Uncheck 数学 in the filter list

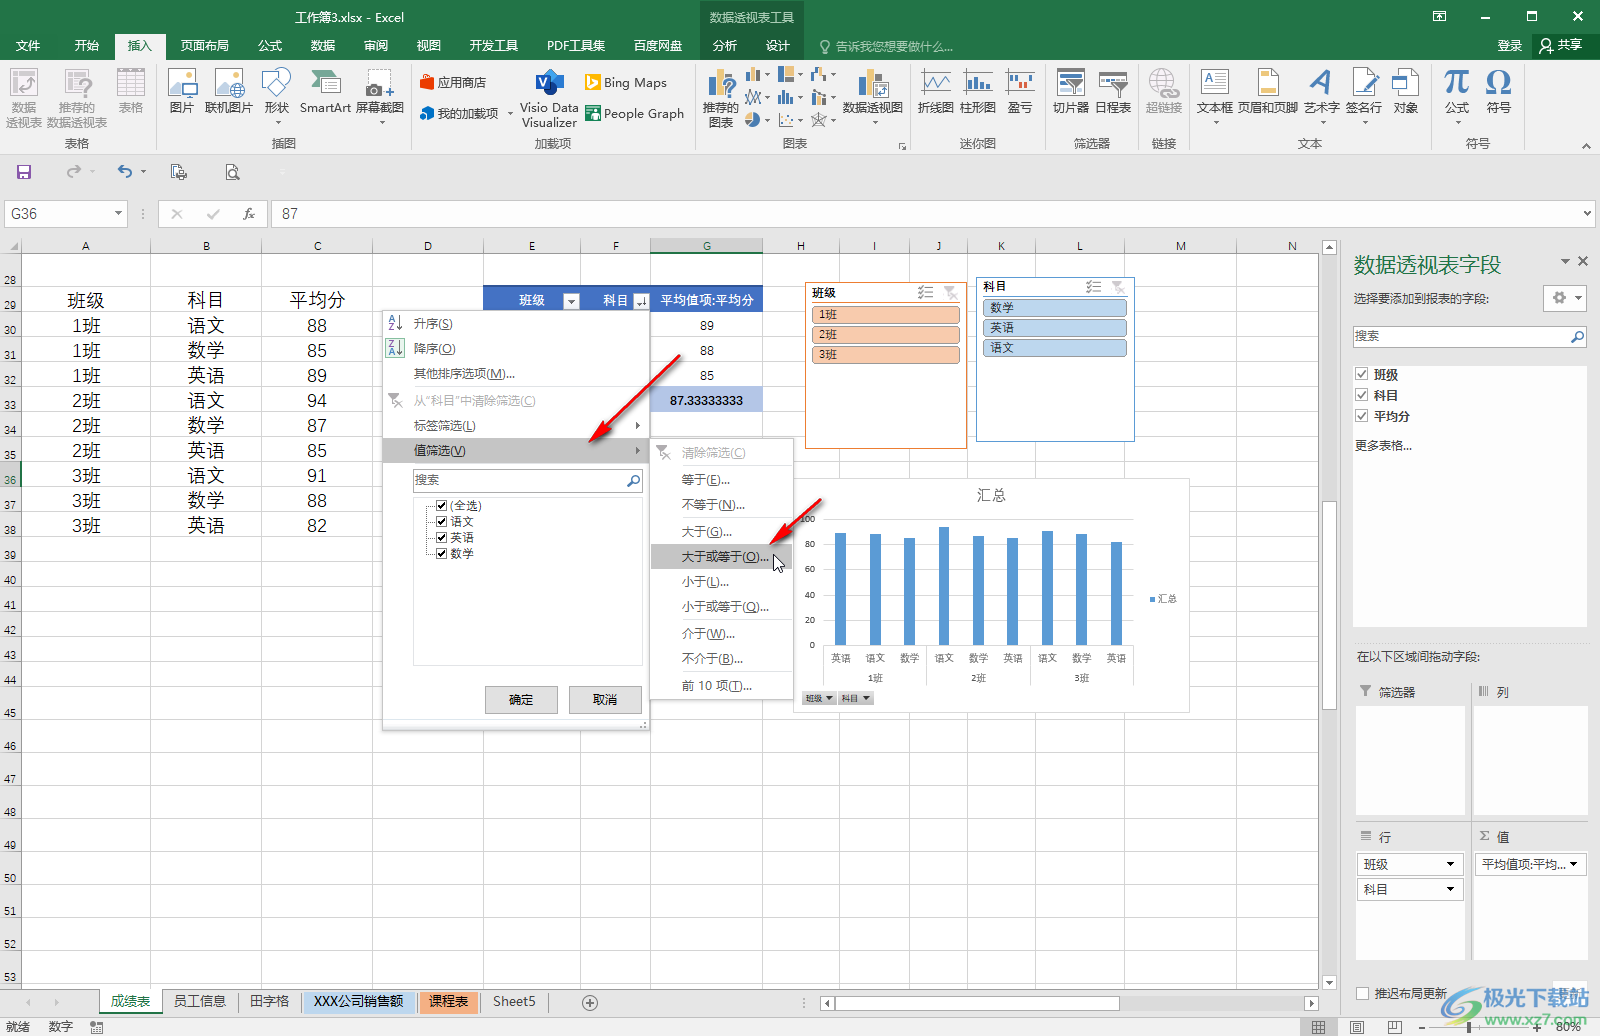441,554
